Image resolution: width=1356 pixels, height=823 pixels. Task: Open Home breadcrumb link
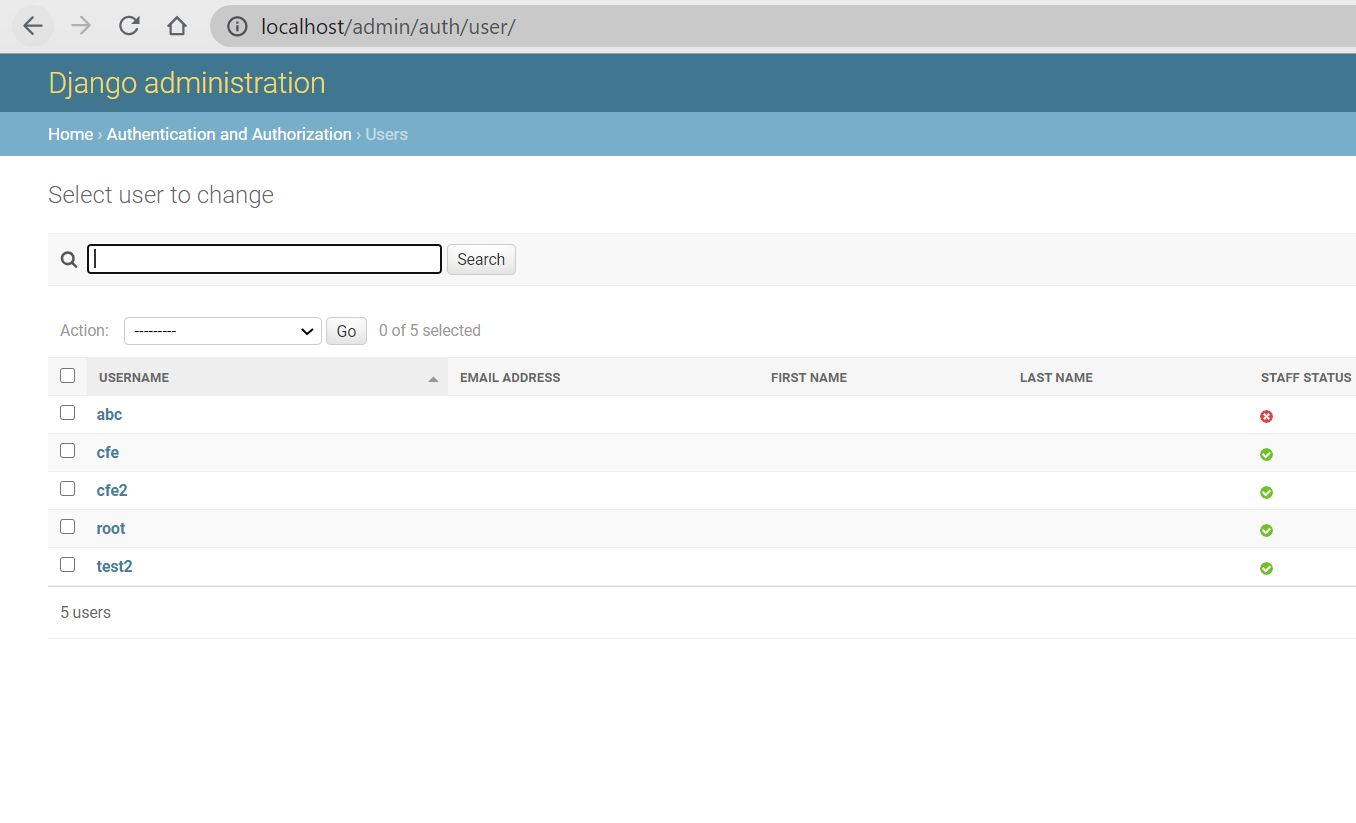[70, 134]
